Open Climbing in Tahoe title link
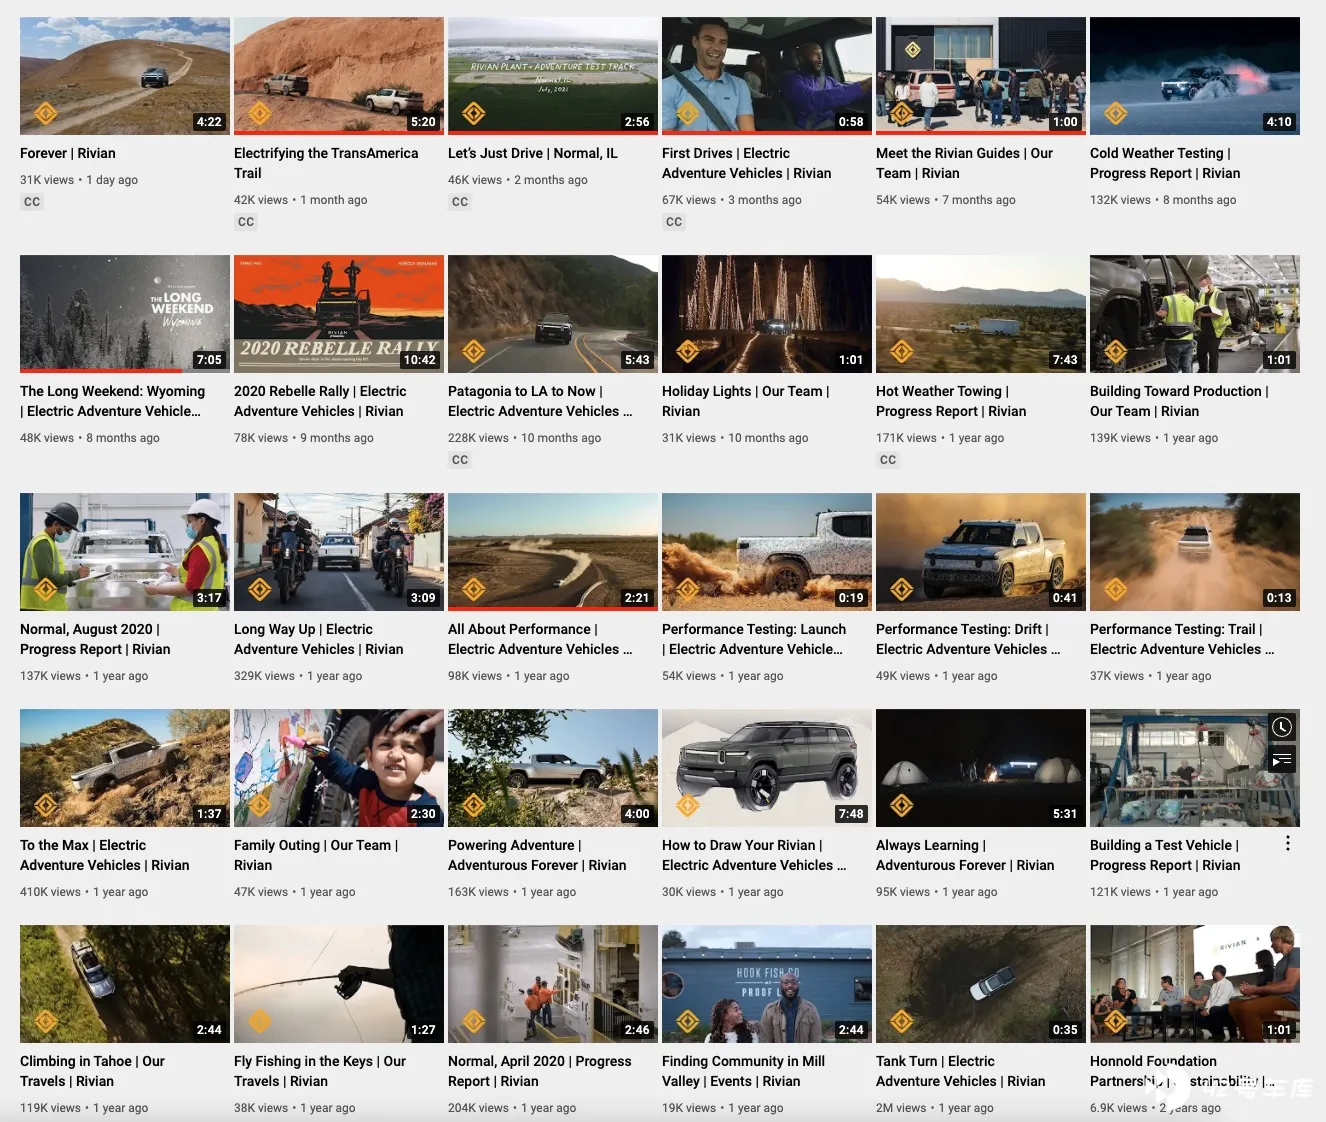 [92, 1071]
